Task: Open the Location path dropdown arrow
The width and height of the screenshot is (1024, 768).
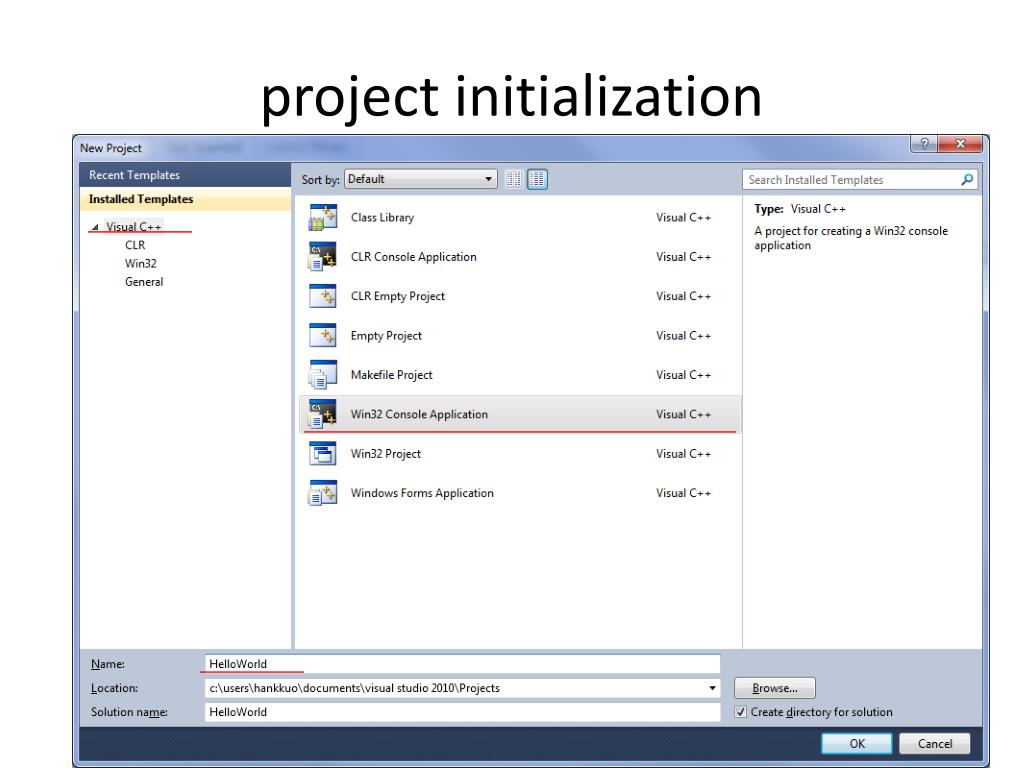Action: tap(712, 688)
